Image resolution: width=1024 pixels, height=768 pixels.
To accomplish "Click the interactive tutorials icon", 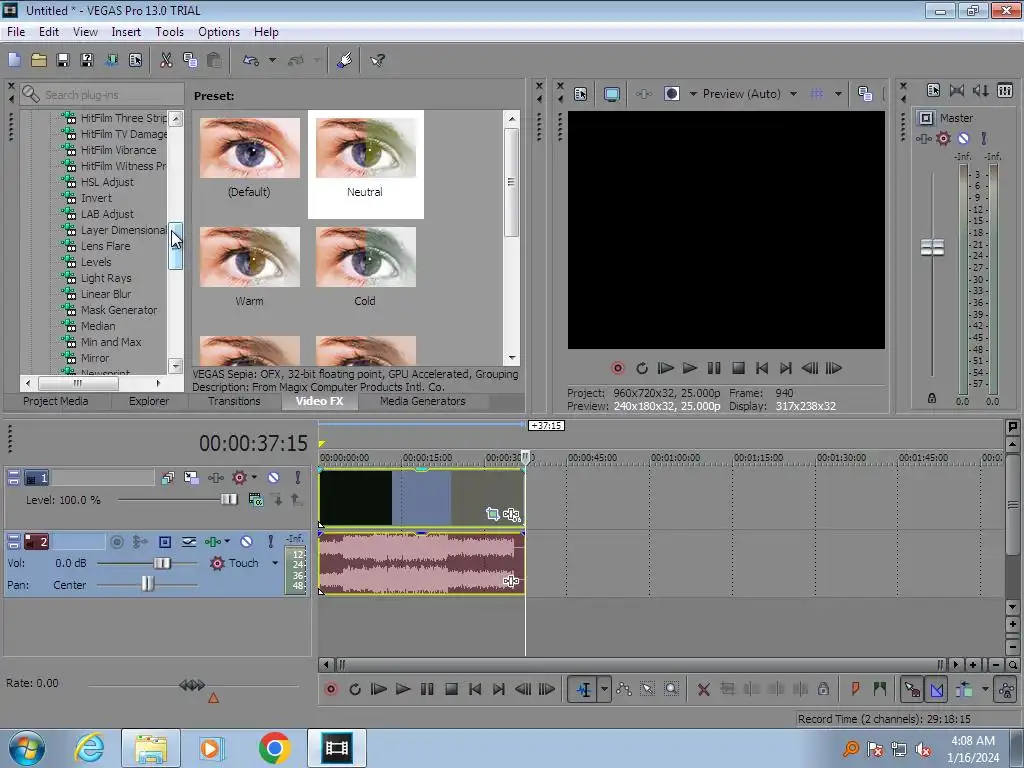I will [x=345, y=60].
